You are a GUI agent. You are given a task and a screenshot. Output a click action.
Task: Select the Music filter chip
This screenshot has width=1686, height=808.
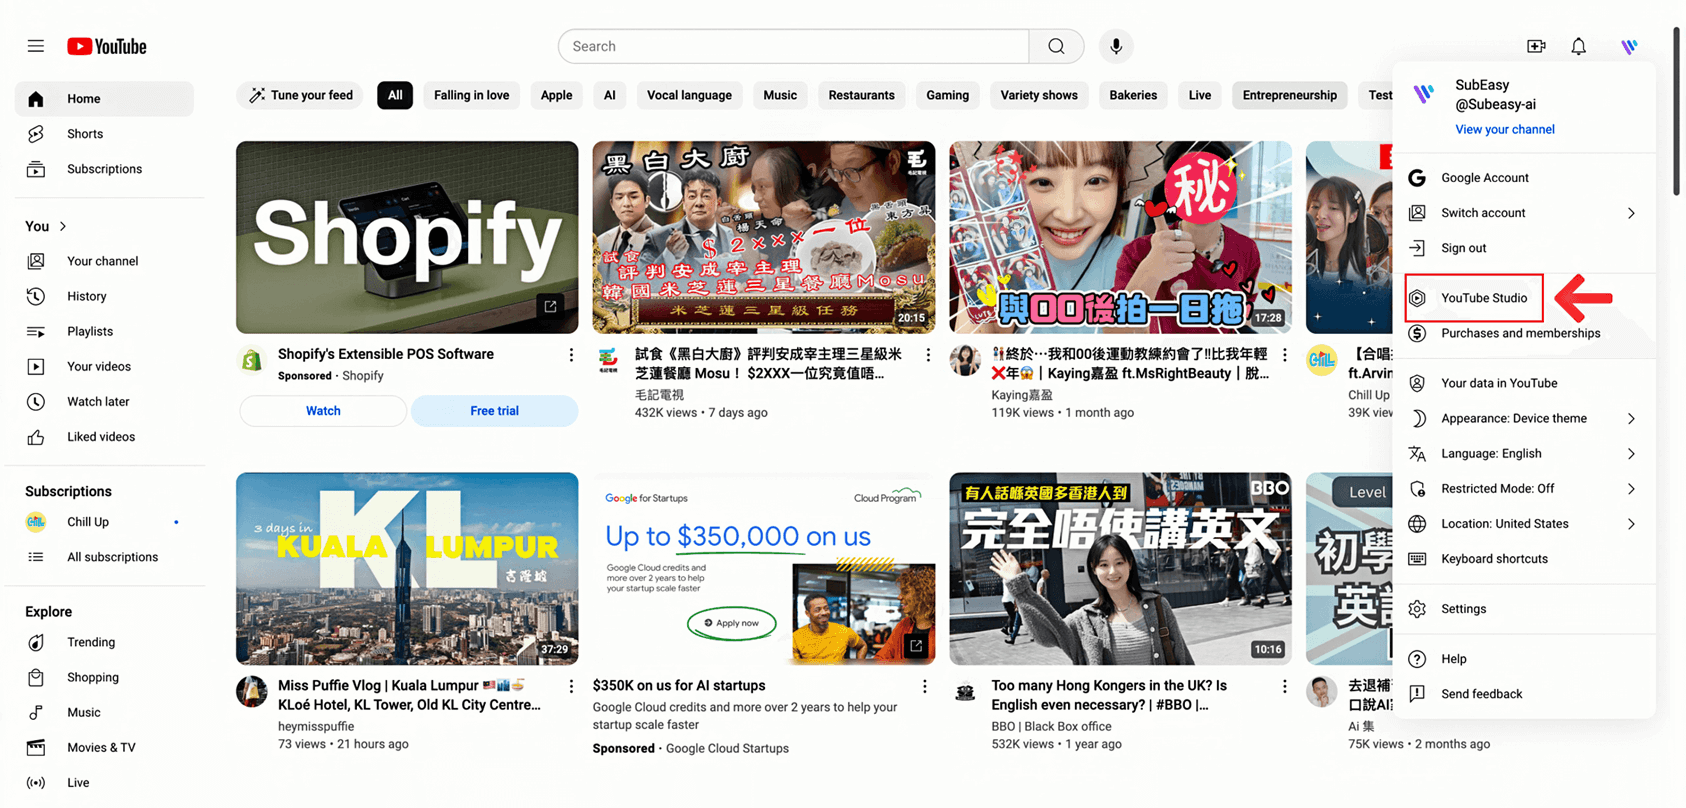click(x=780, y=95)
